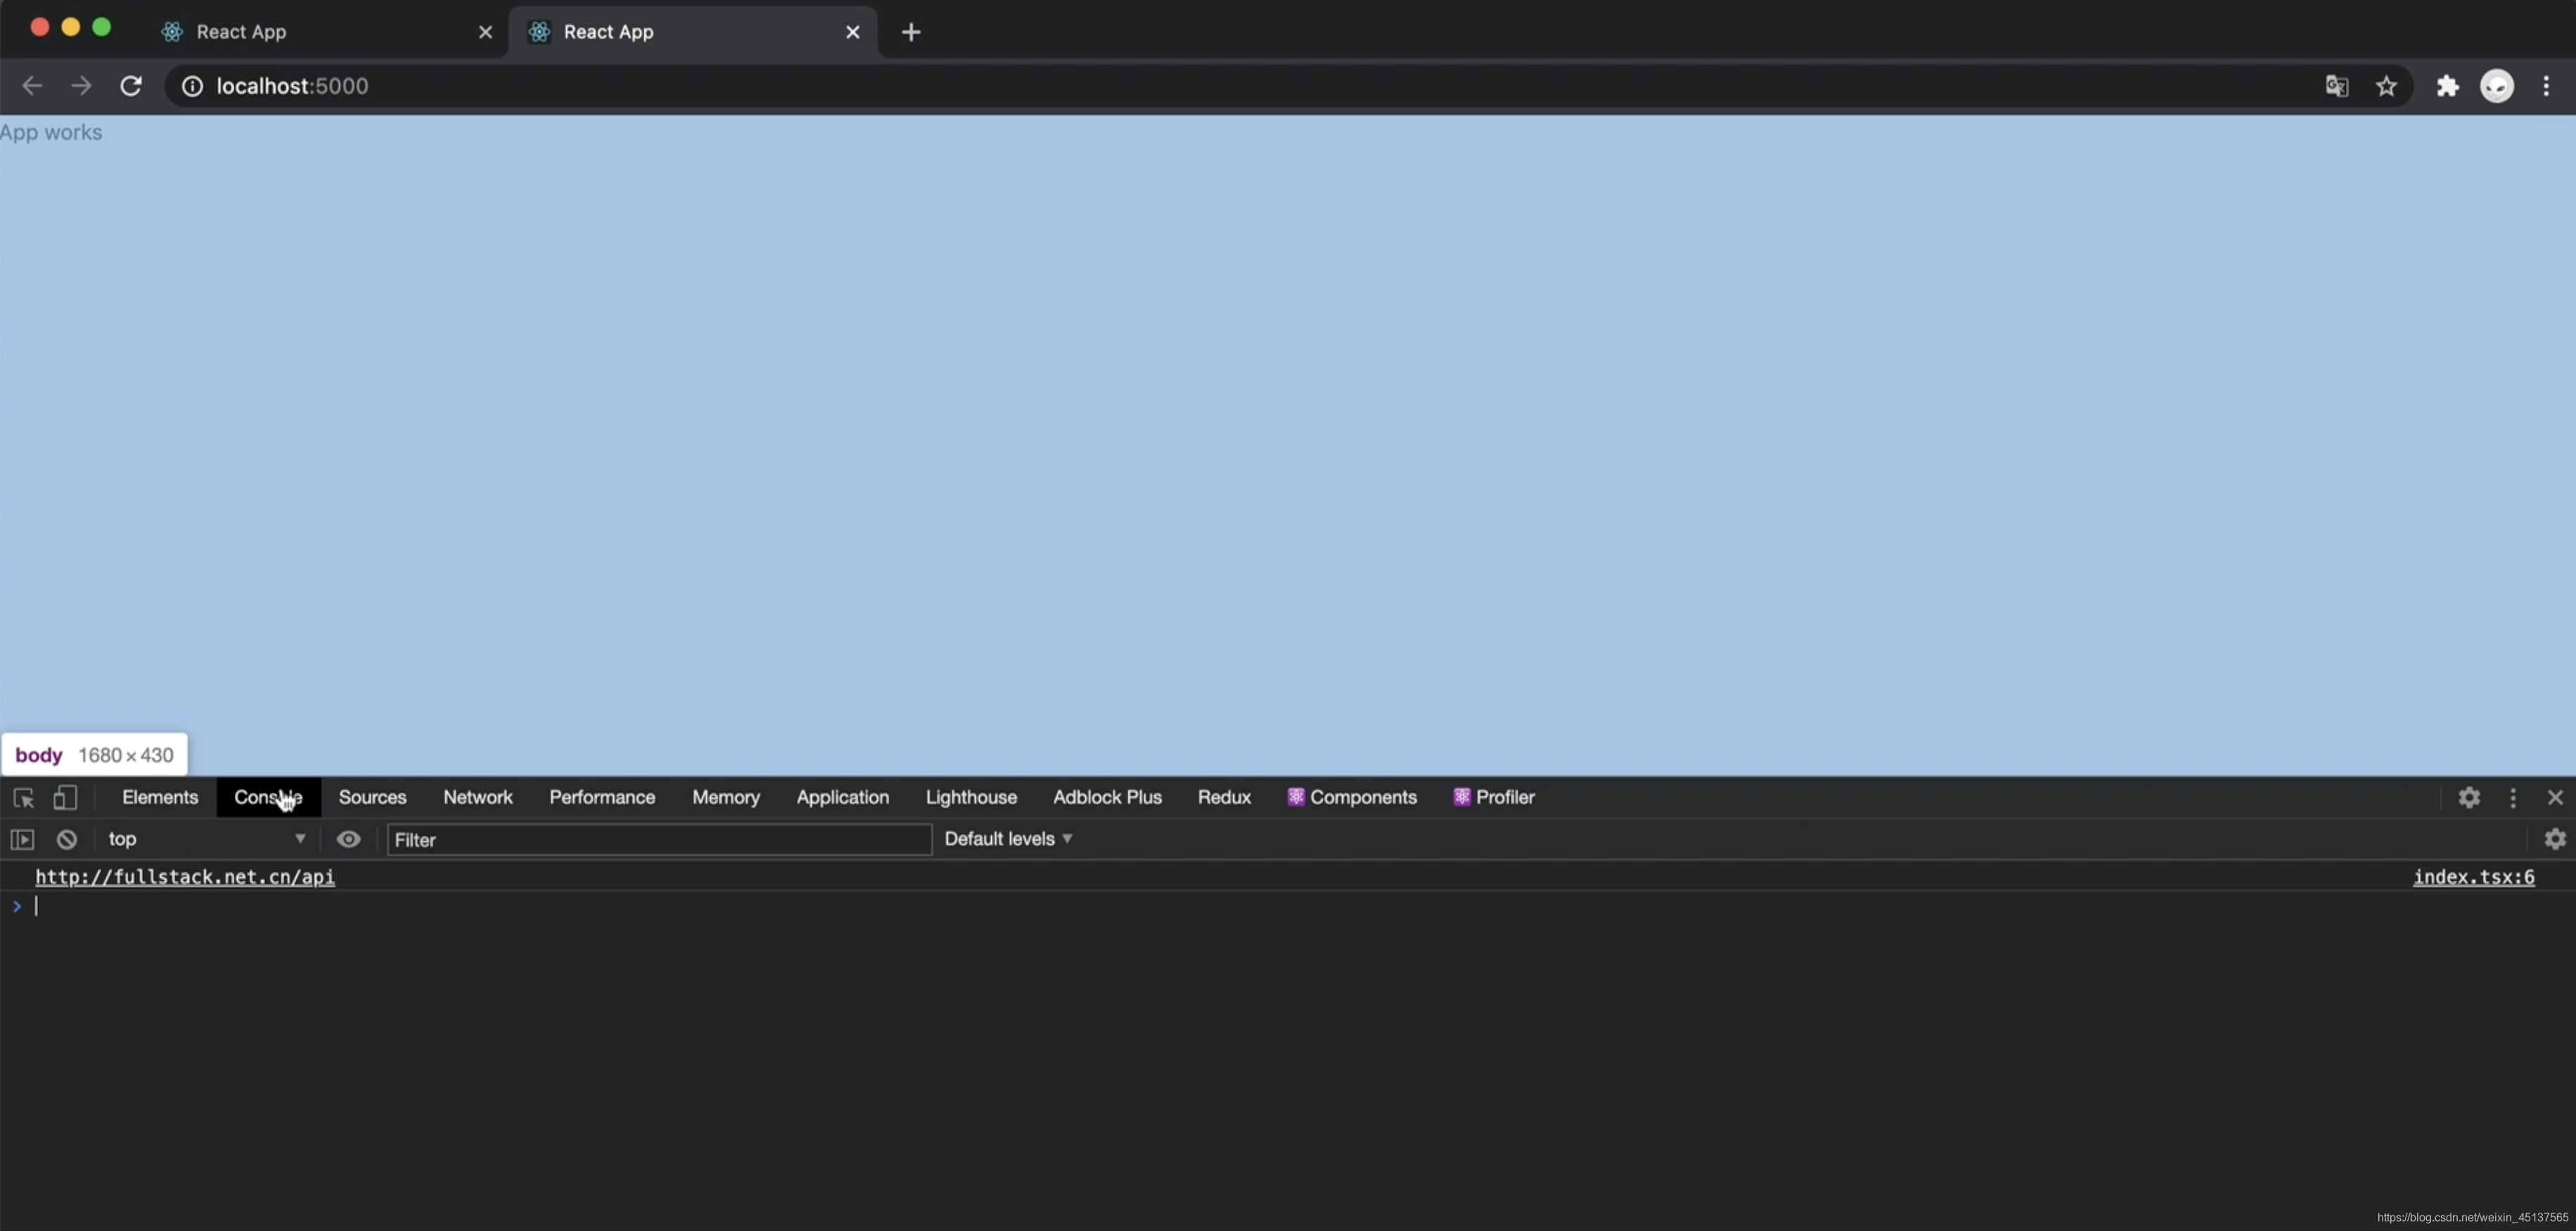The width and height of the screenshot is (2576, 1231).
Task: Switch to the first React App tab
Action: pyautogui.click(x=325, y=32)
